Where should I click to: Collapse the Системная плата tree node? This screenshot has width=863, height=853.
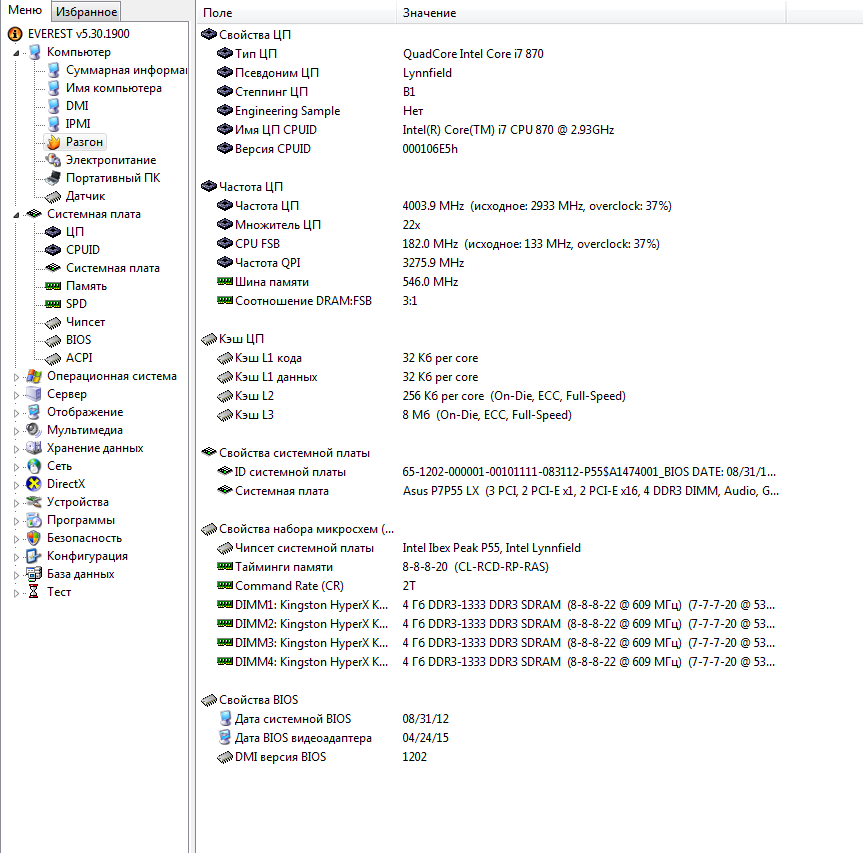[17, 215]
